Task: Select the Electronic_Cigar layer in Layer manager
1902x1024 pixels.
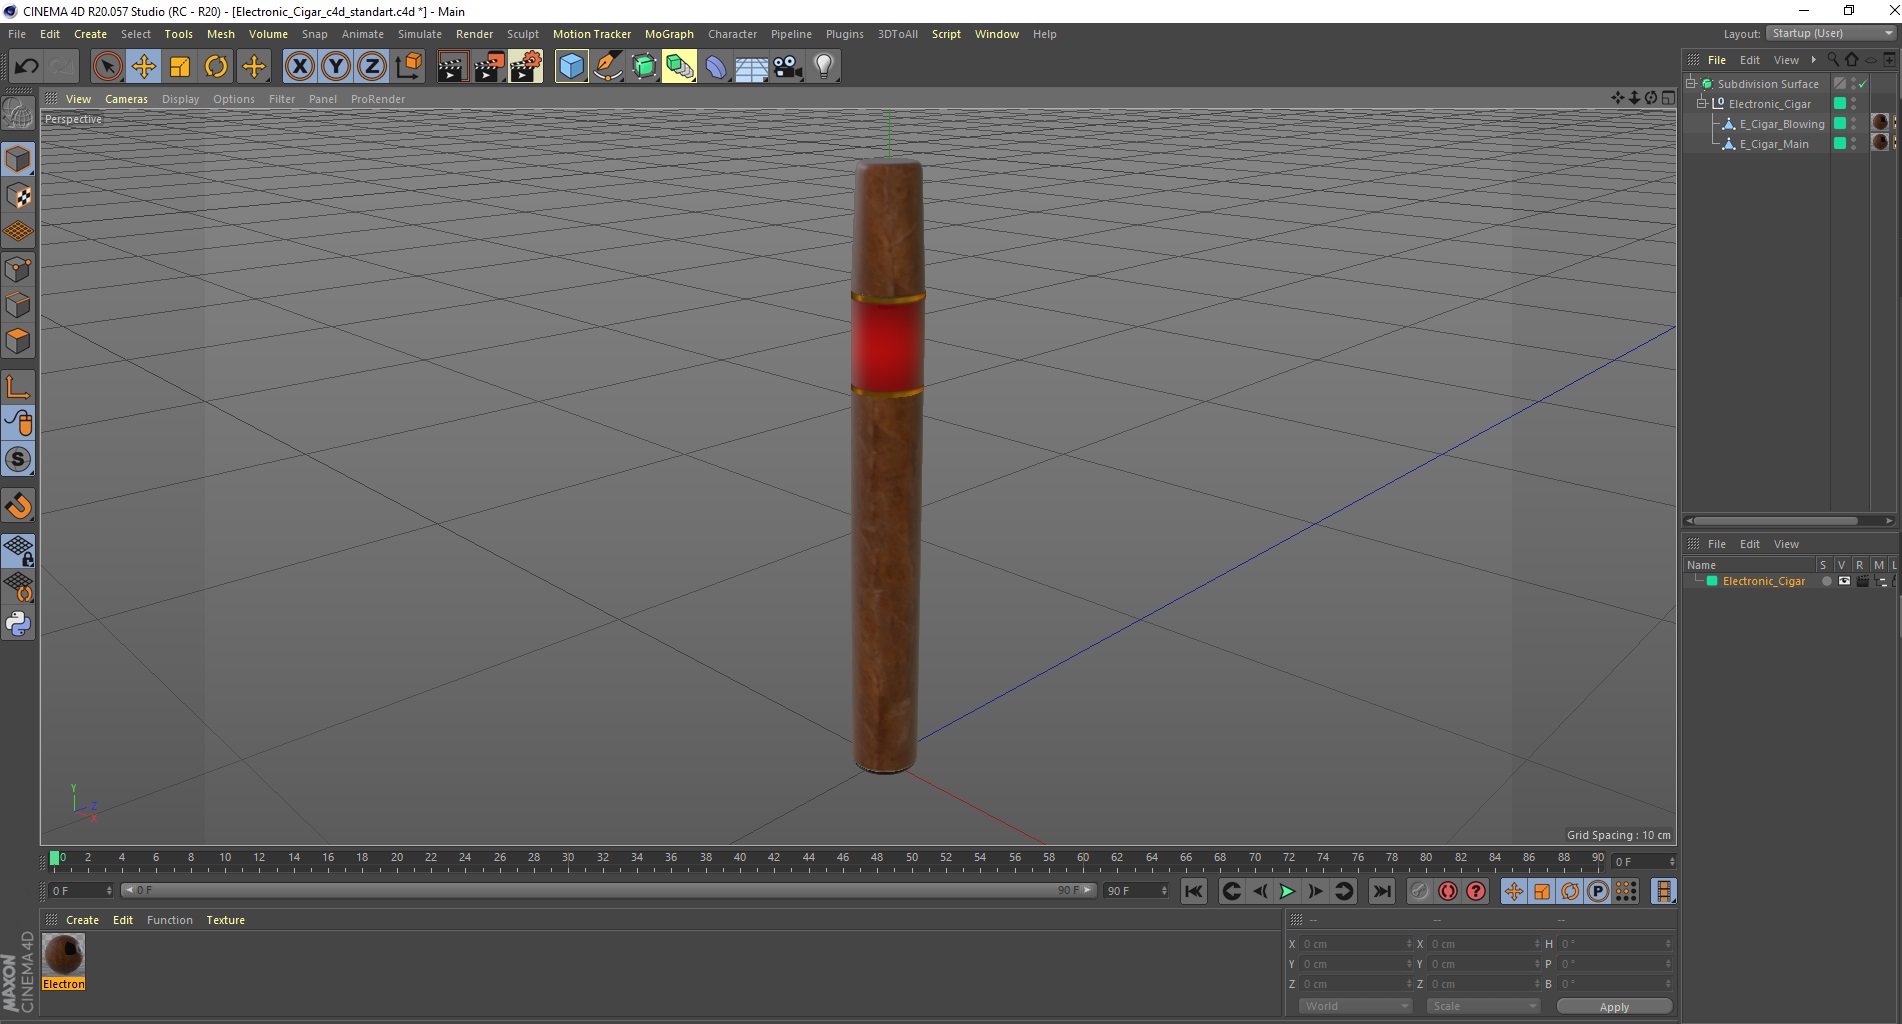Action: pos(1763,581)
